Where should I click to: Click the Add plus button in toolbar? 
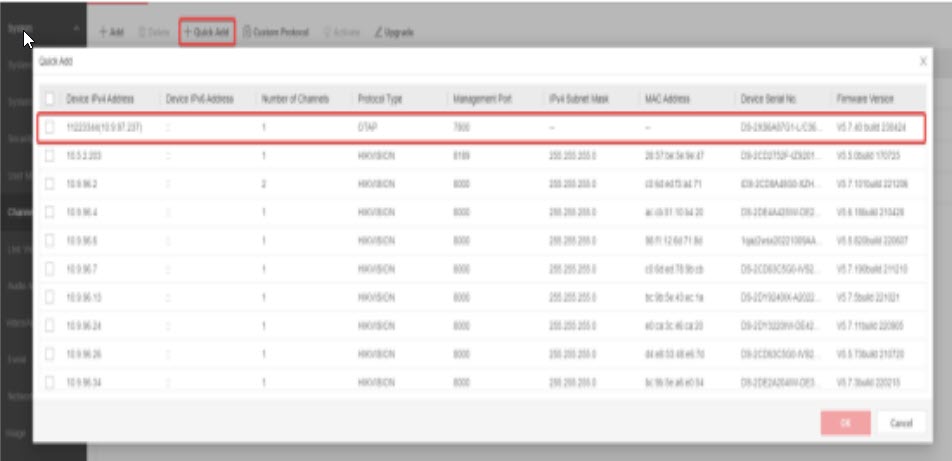111,32
